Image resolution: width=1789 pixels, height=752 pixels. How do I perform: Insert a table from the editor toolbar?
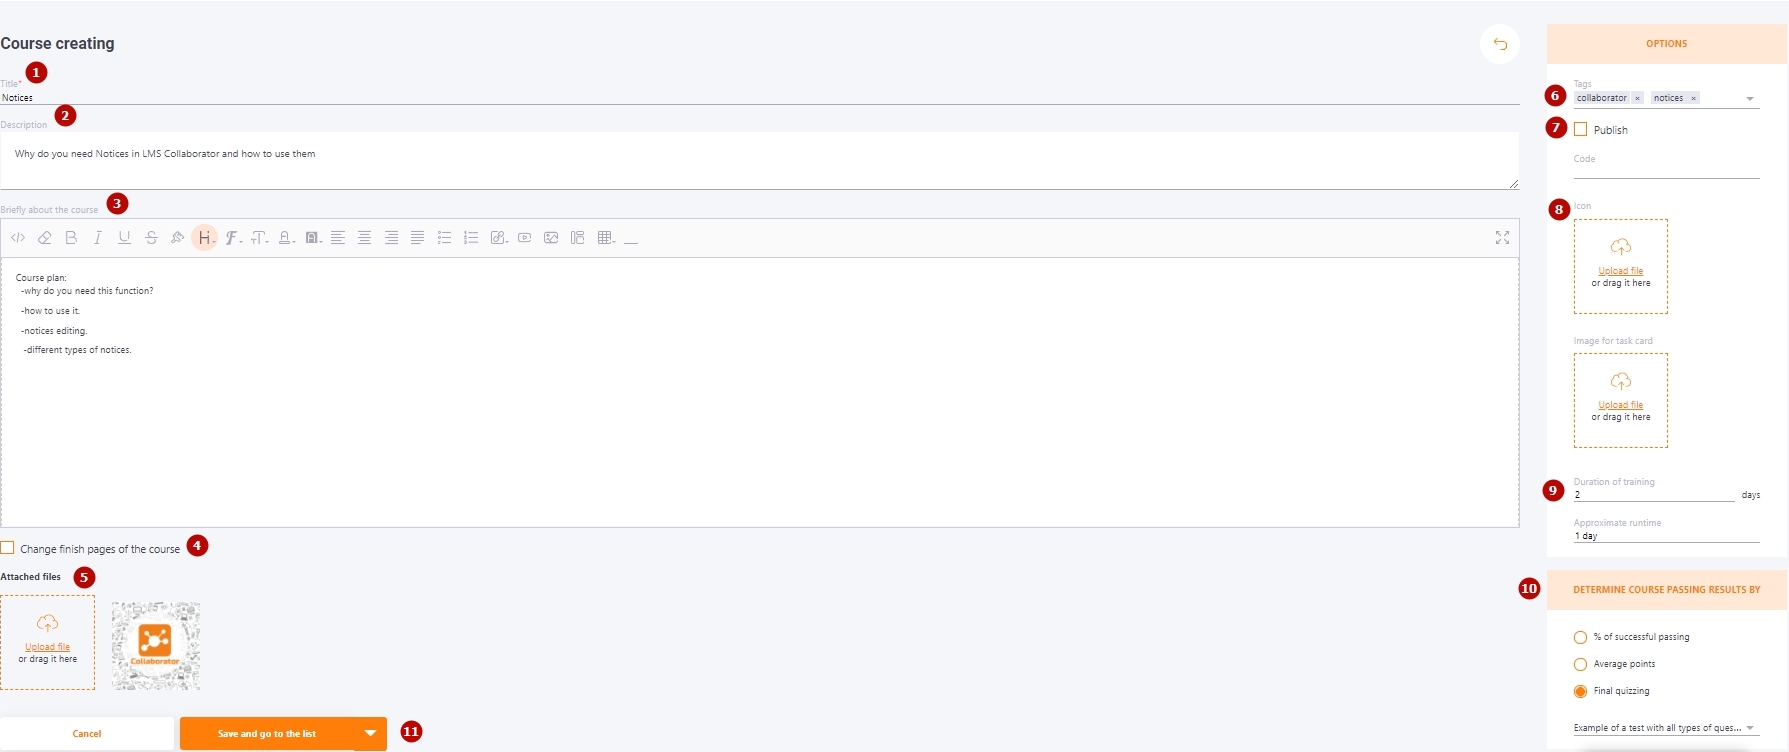(606, 238)
